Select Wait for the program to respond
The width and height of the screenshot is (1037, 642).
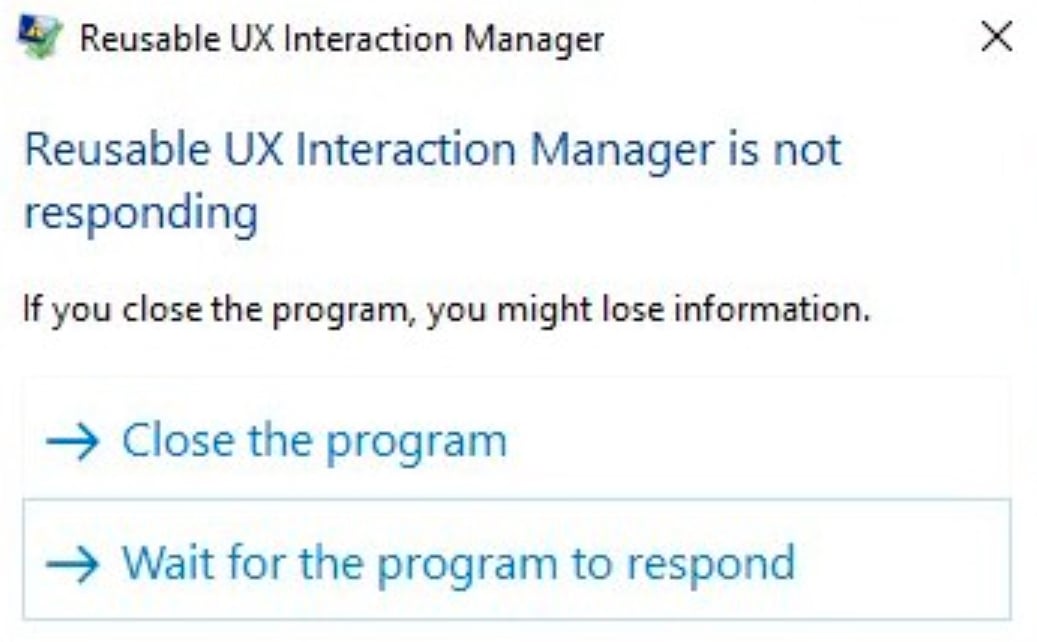click(x=458, y=563)
